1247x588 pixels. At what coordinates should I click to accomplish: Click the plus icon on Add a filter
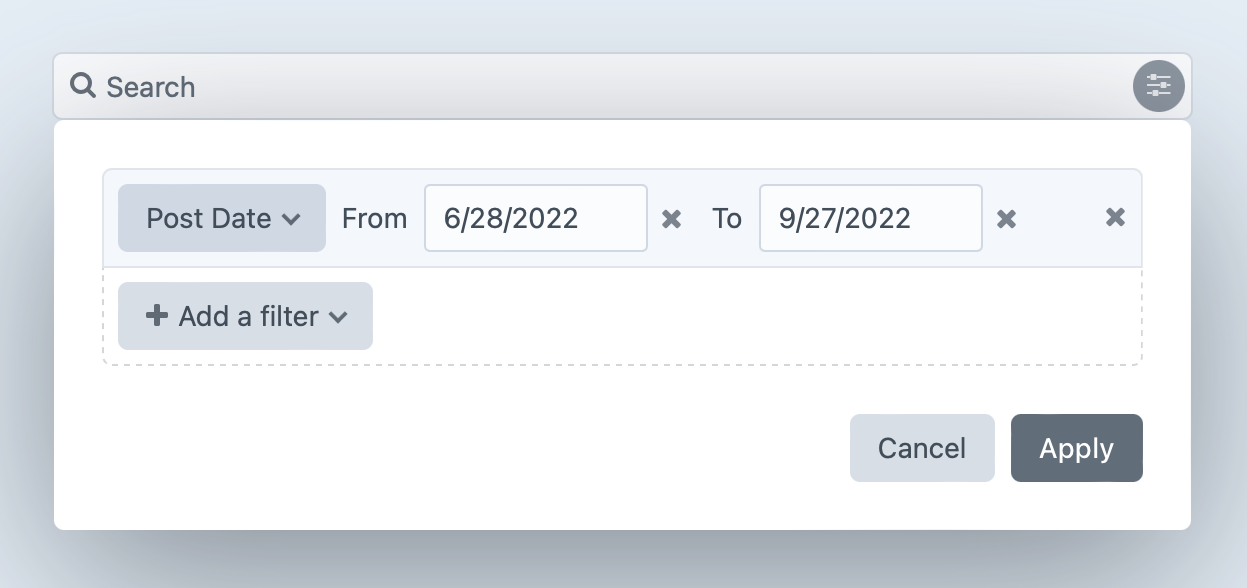pos(156,316)
